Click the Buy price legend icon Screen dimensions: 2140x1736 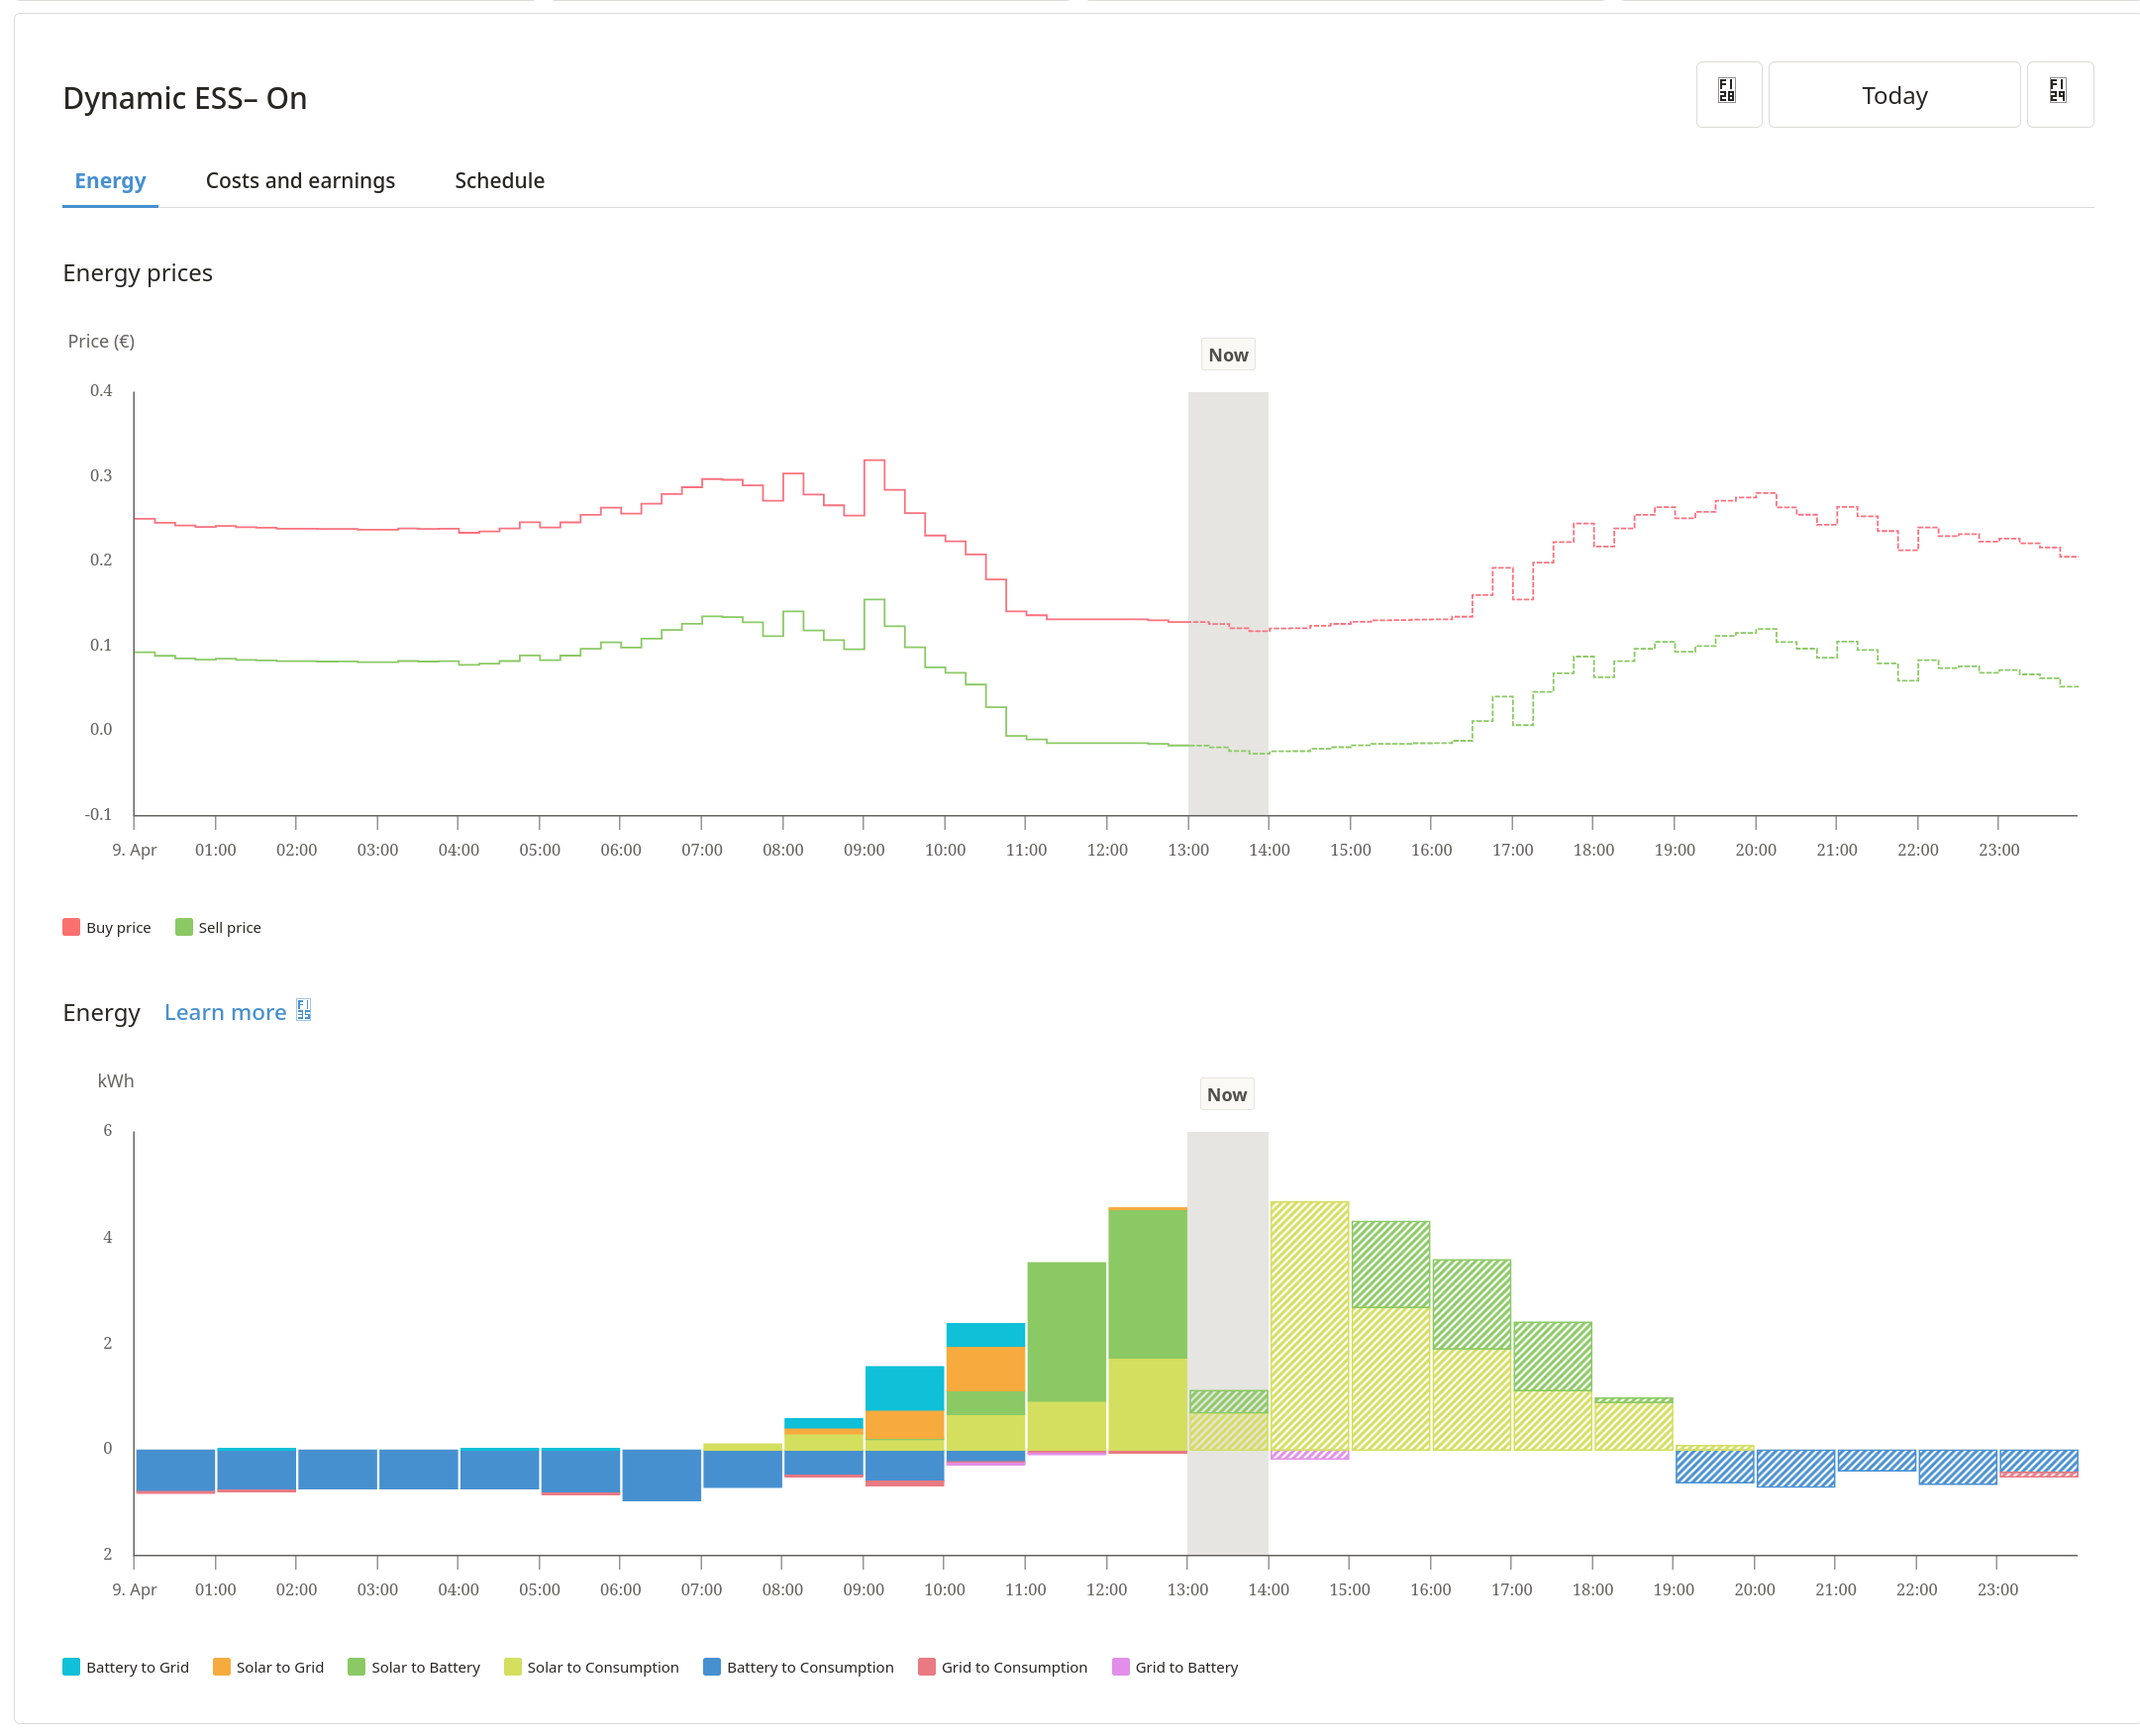[x=70, y=926]
